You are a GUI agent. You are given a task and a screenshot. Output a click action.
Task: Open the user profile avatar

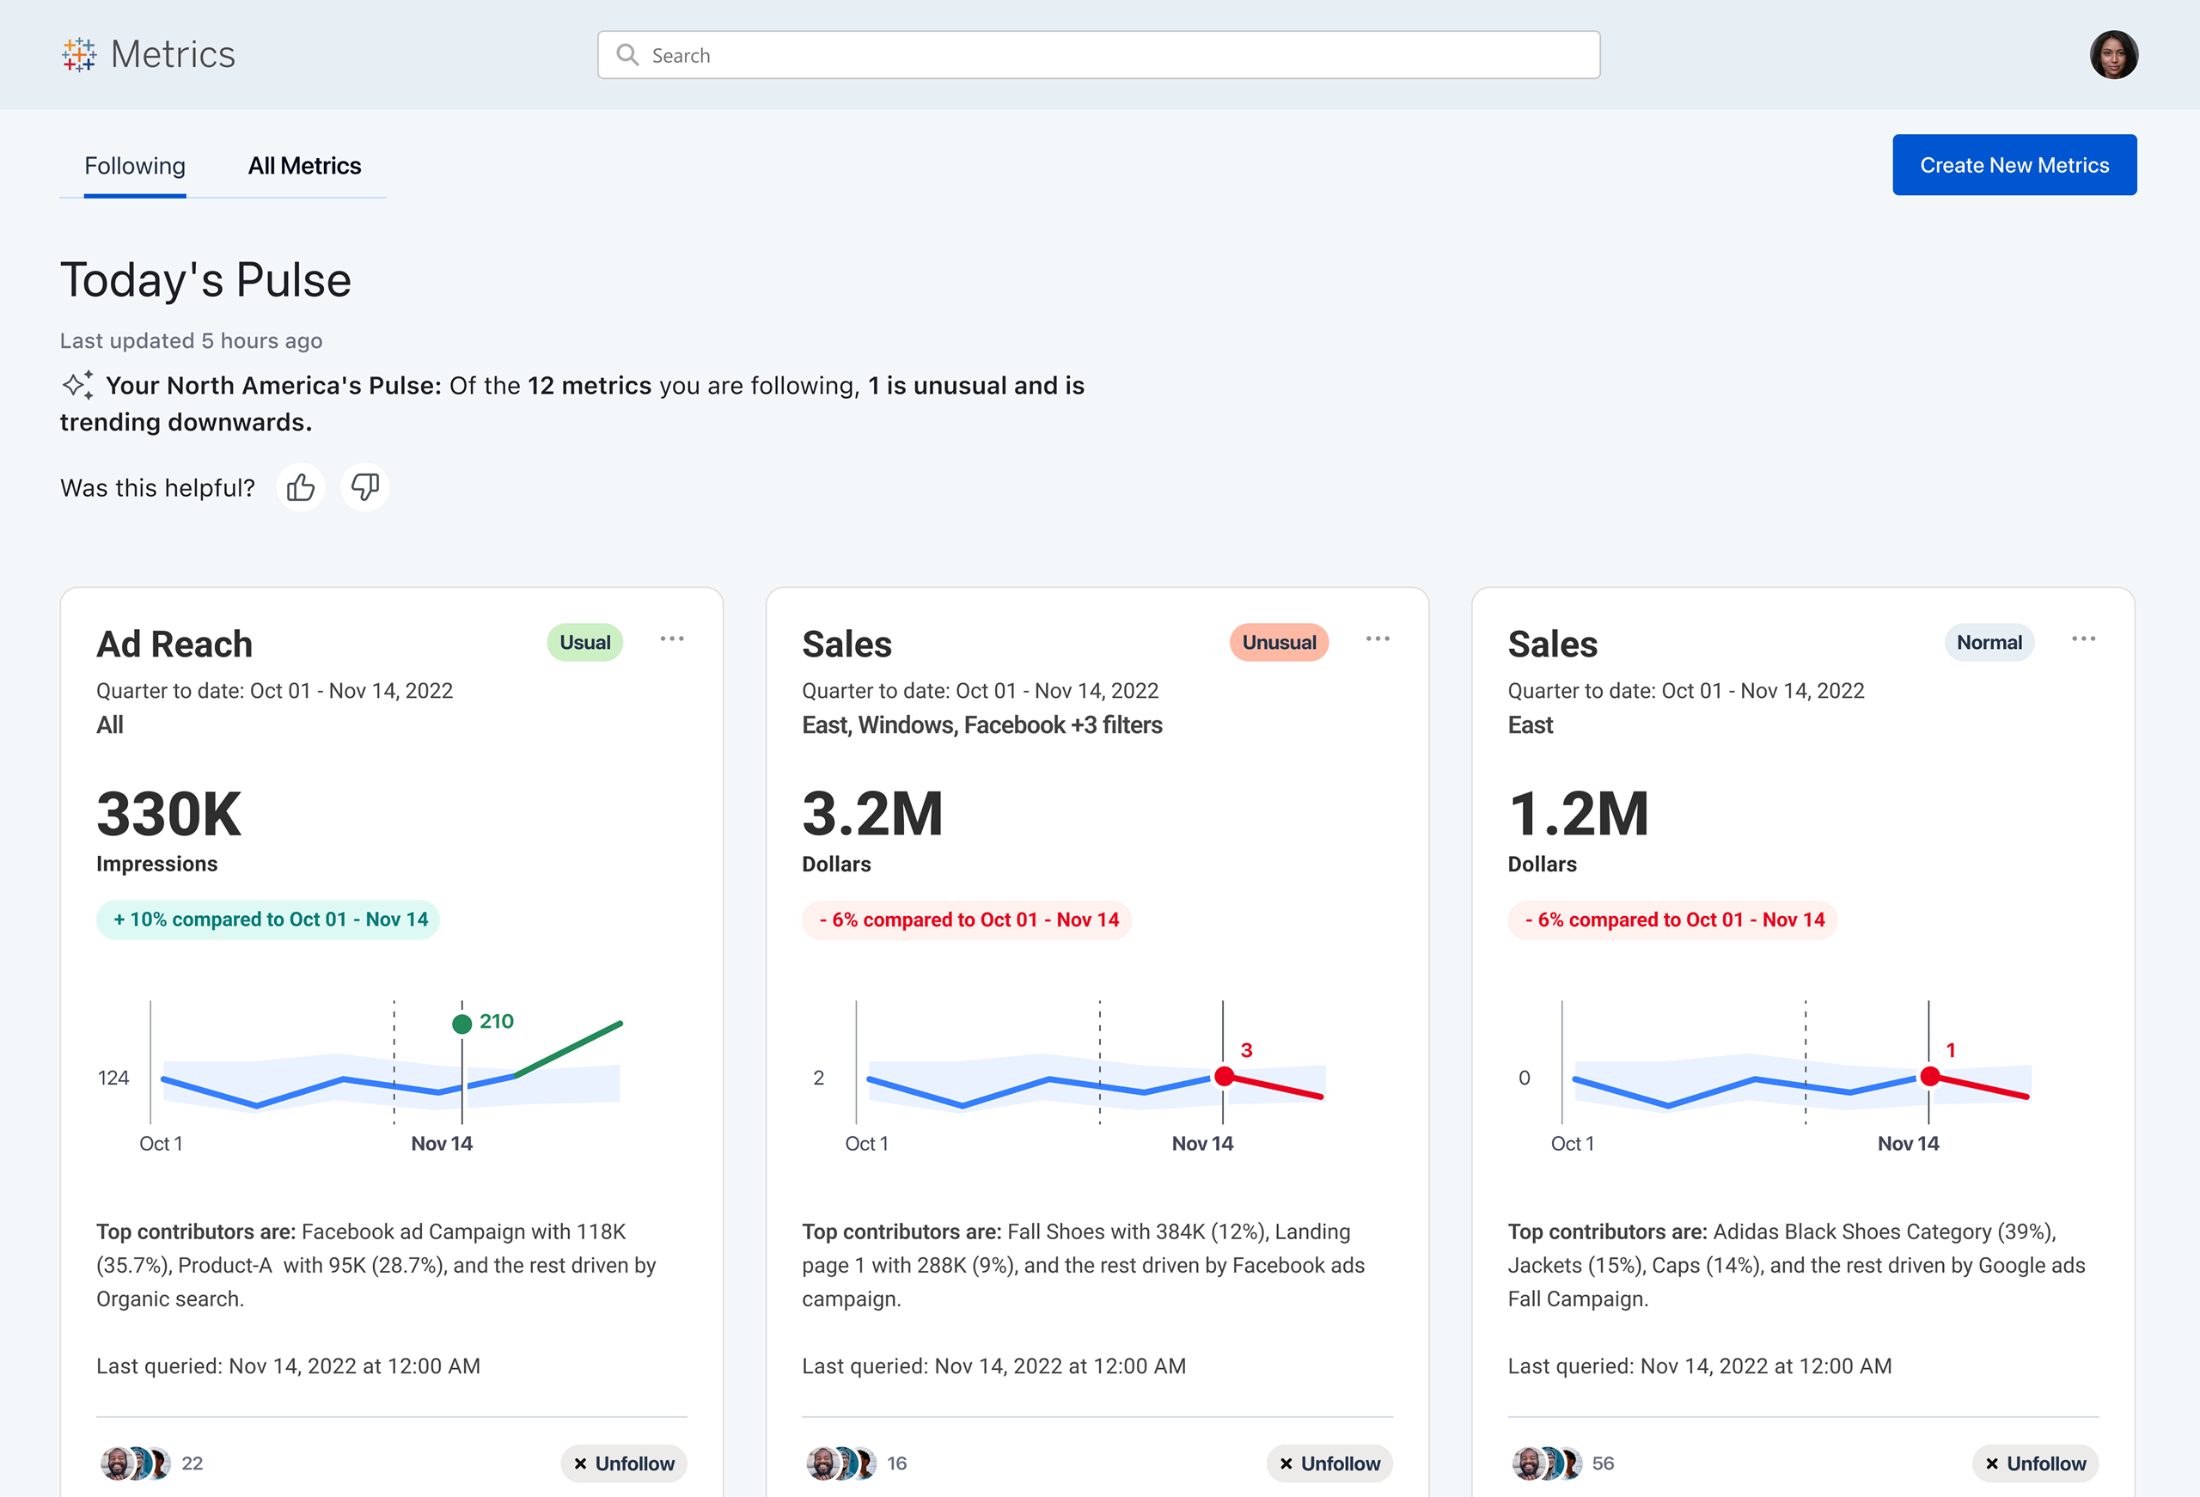[x=2113, y=55]
